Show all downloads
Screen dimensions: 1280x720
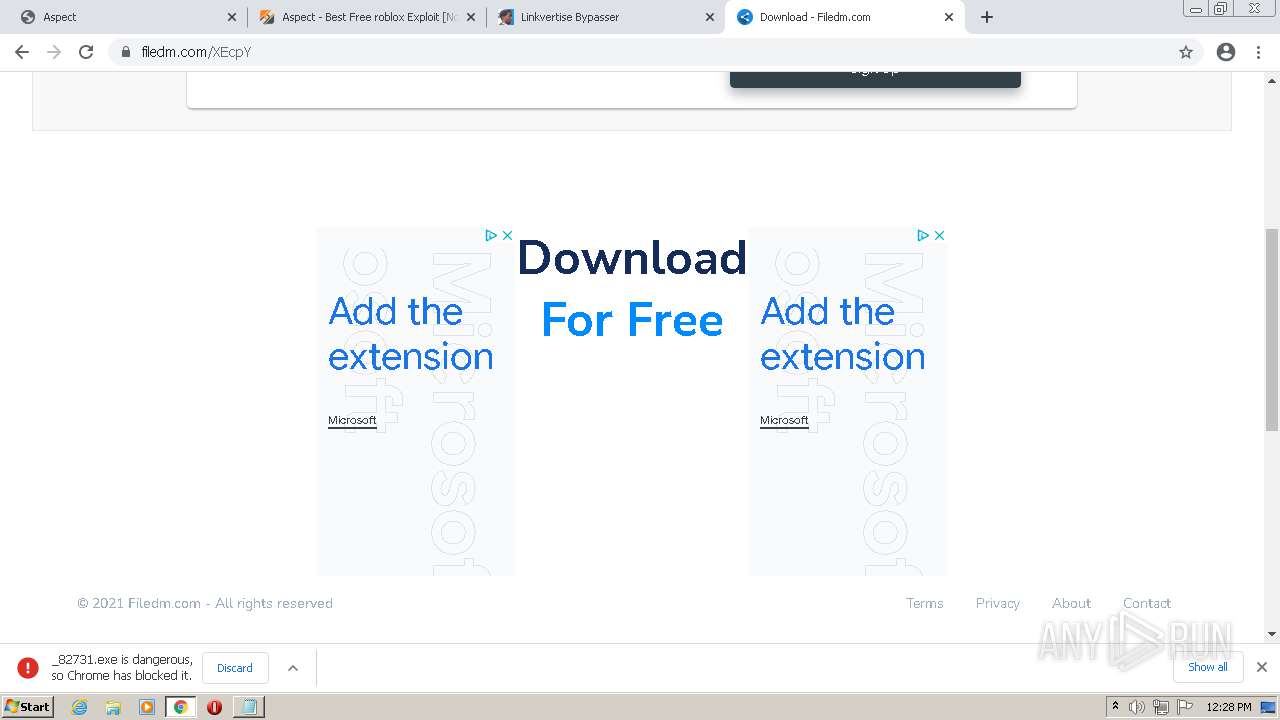pos(1207,667)
